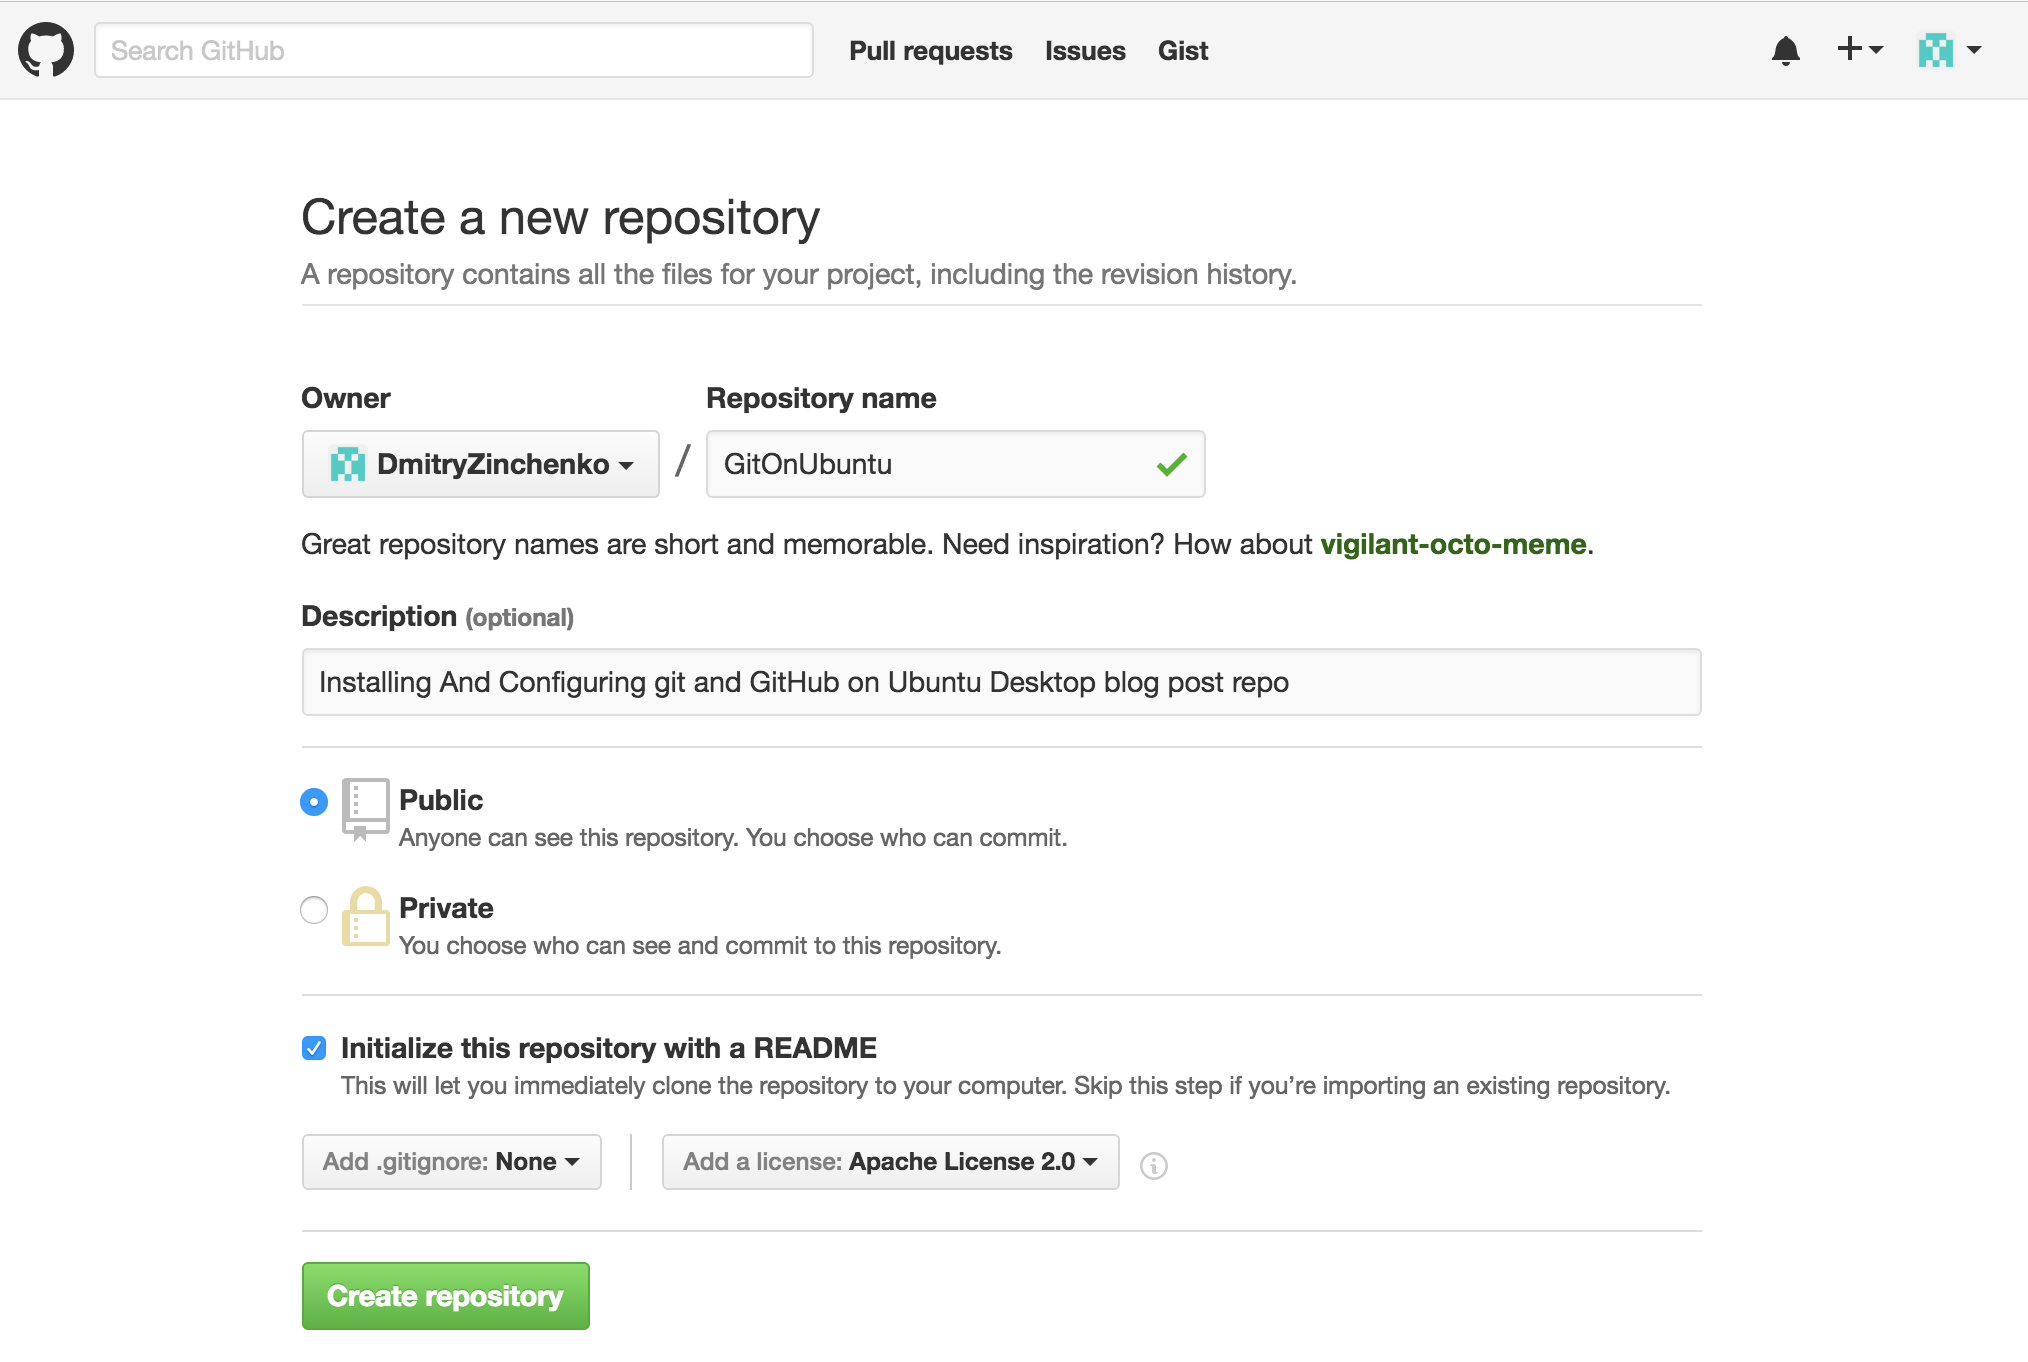Open the plus create-new menu
Screen dimensions: 2028x1362
[1859, 49]
